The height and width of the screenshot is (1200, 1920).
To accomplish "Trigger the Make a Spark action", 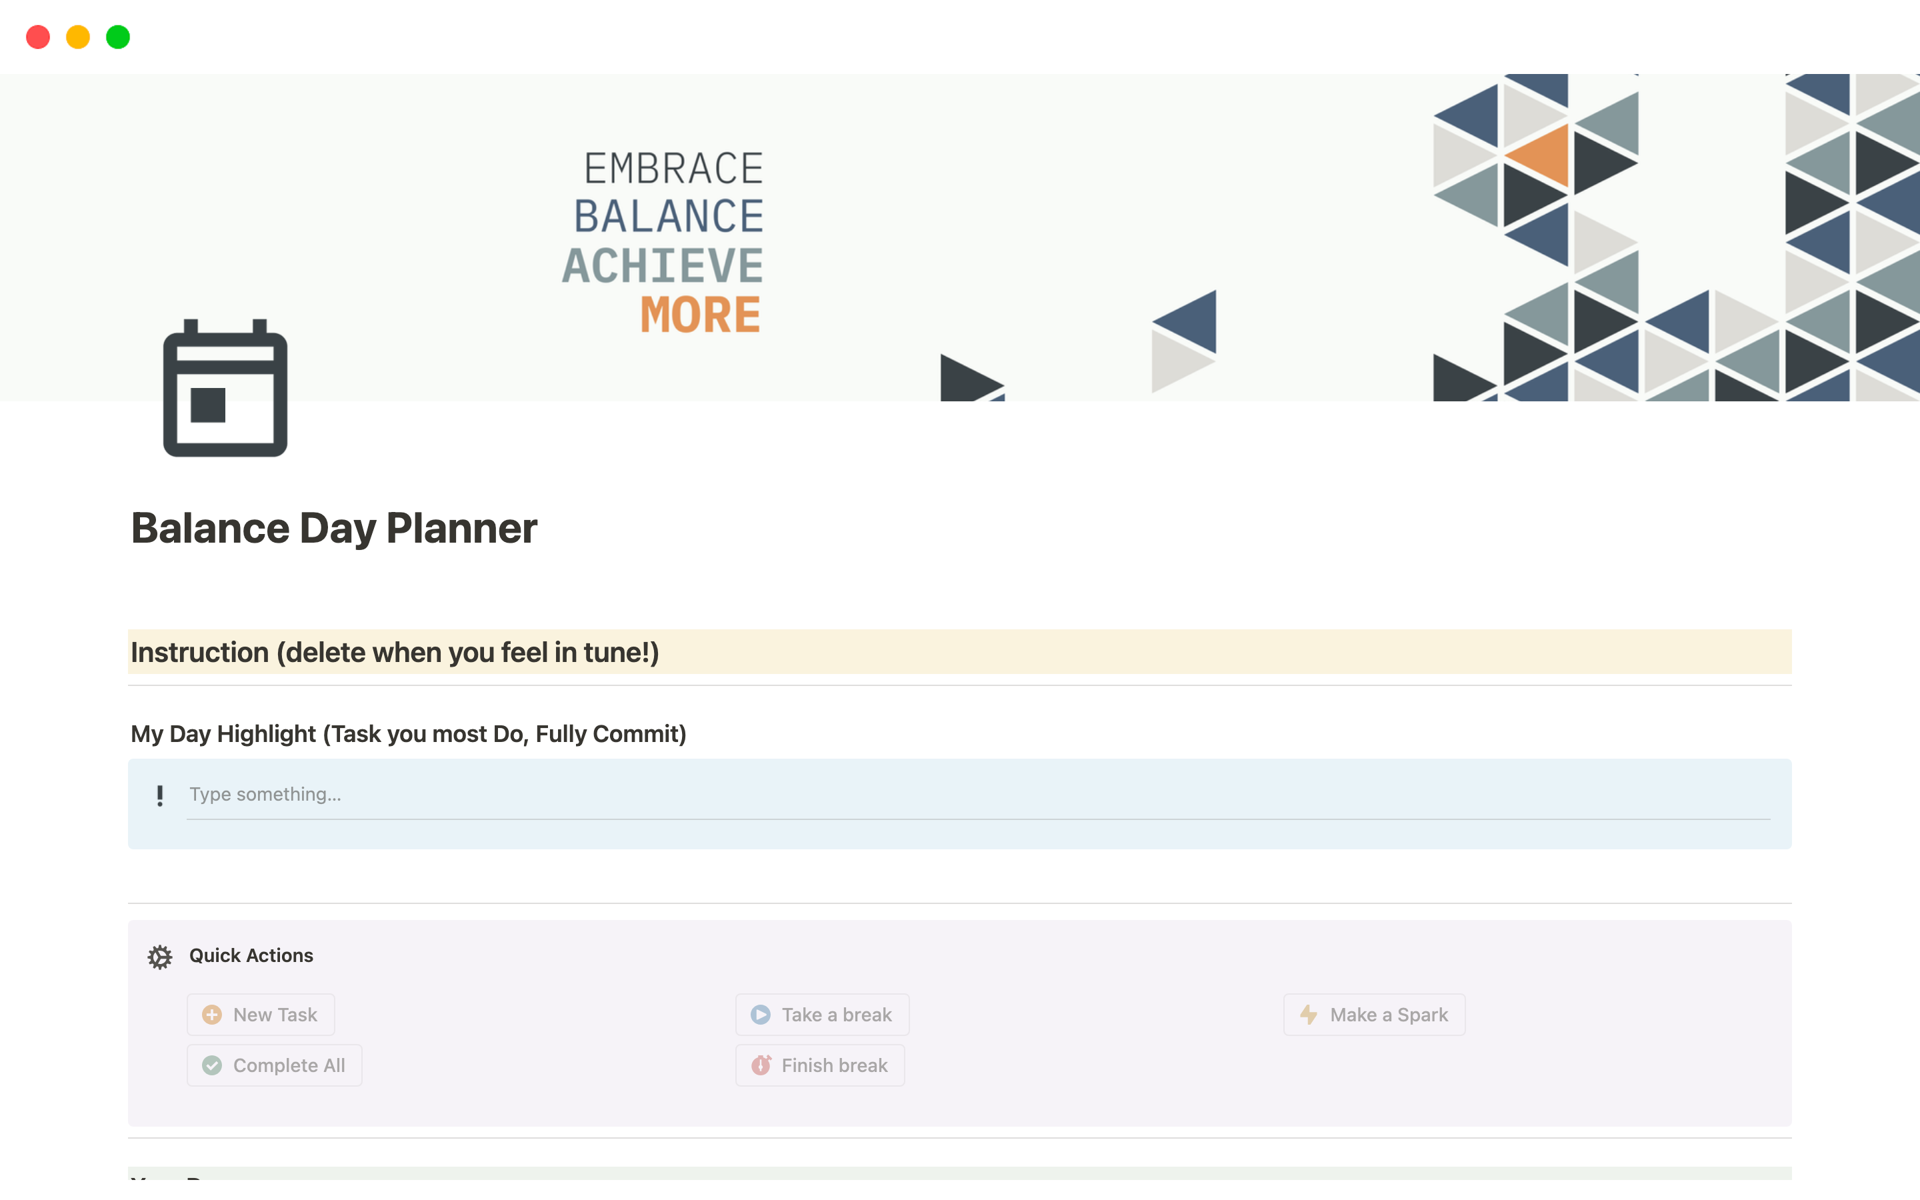I will pos(1374,1014).
